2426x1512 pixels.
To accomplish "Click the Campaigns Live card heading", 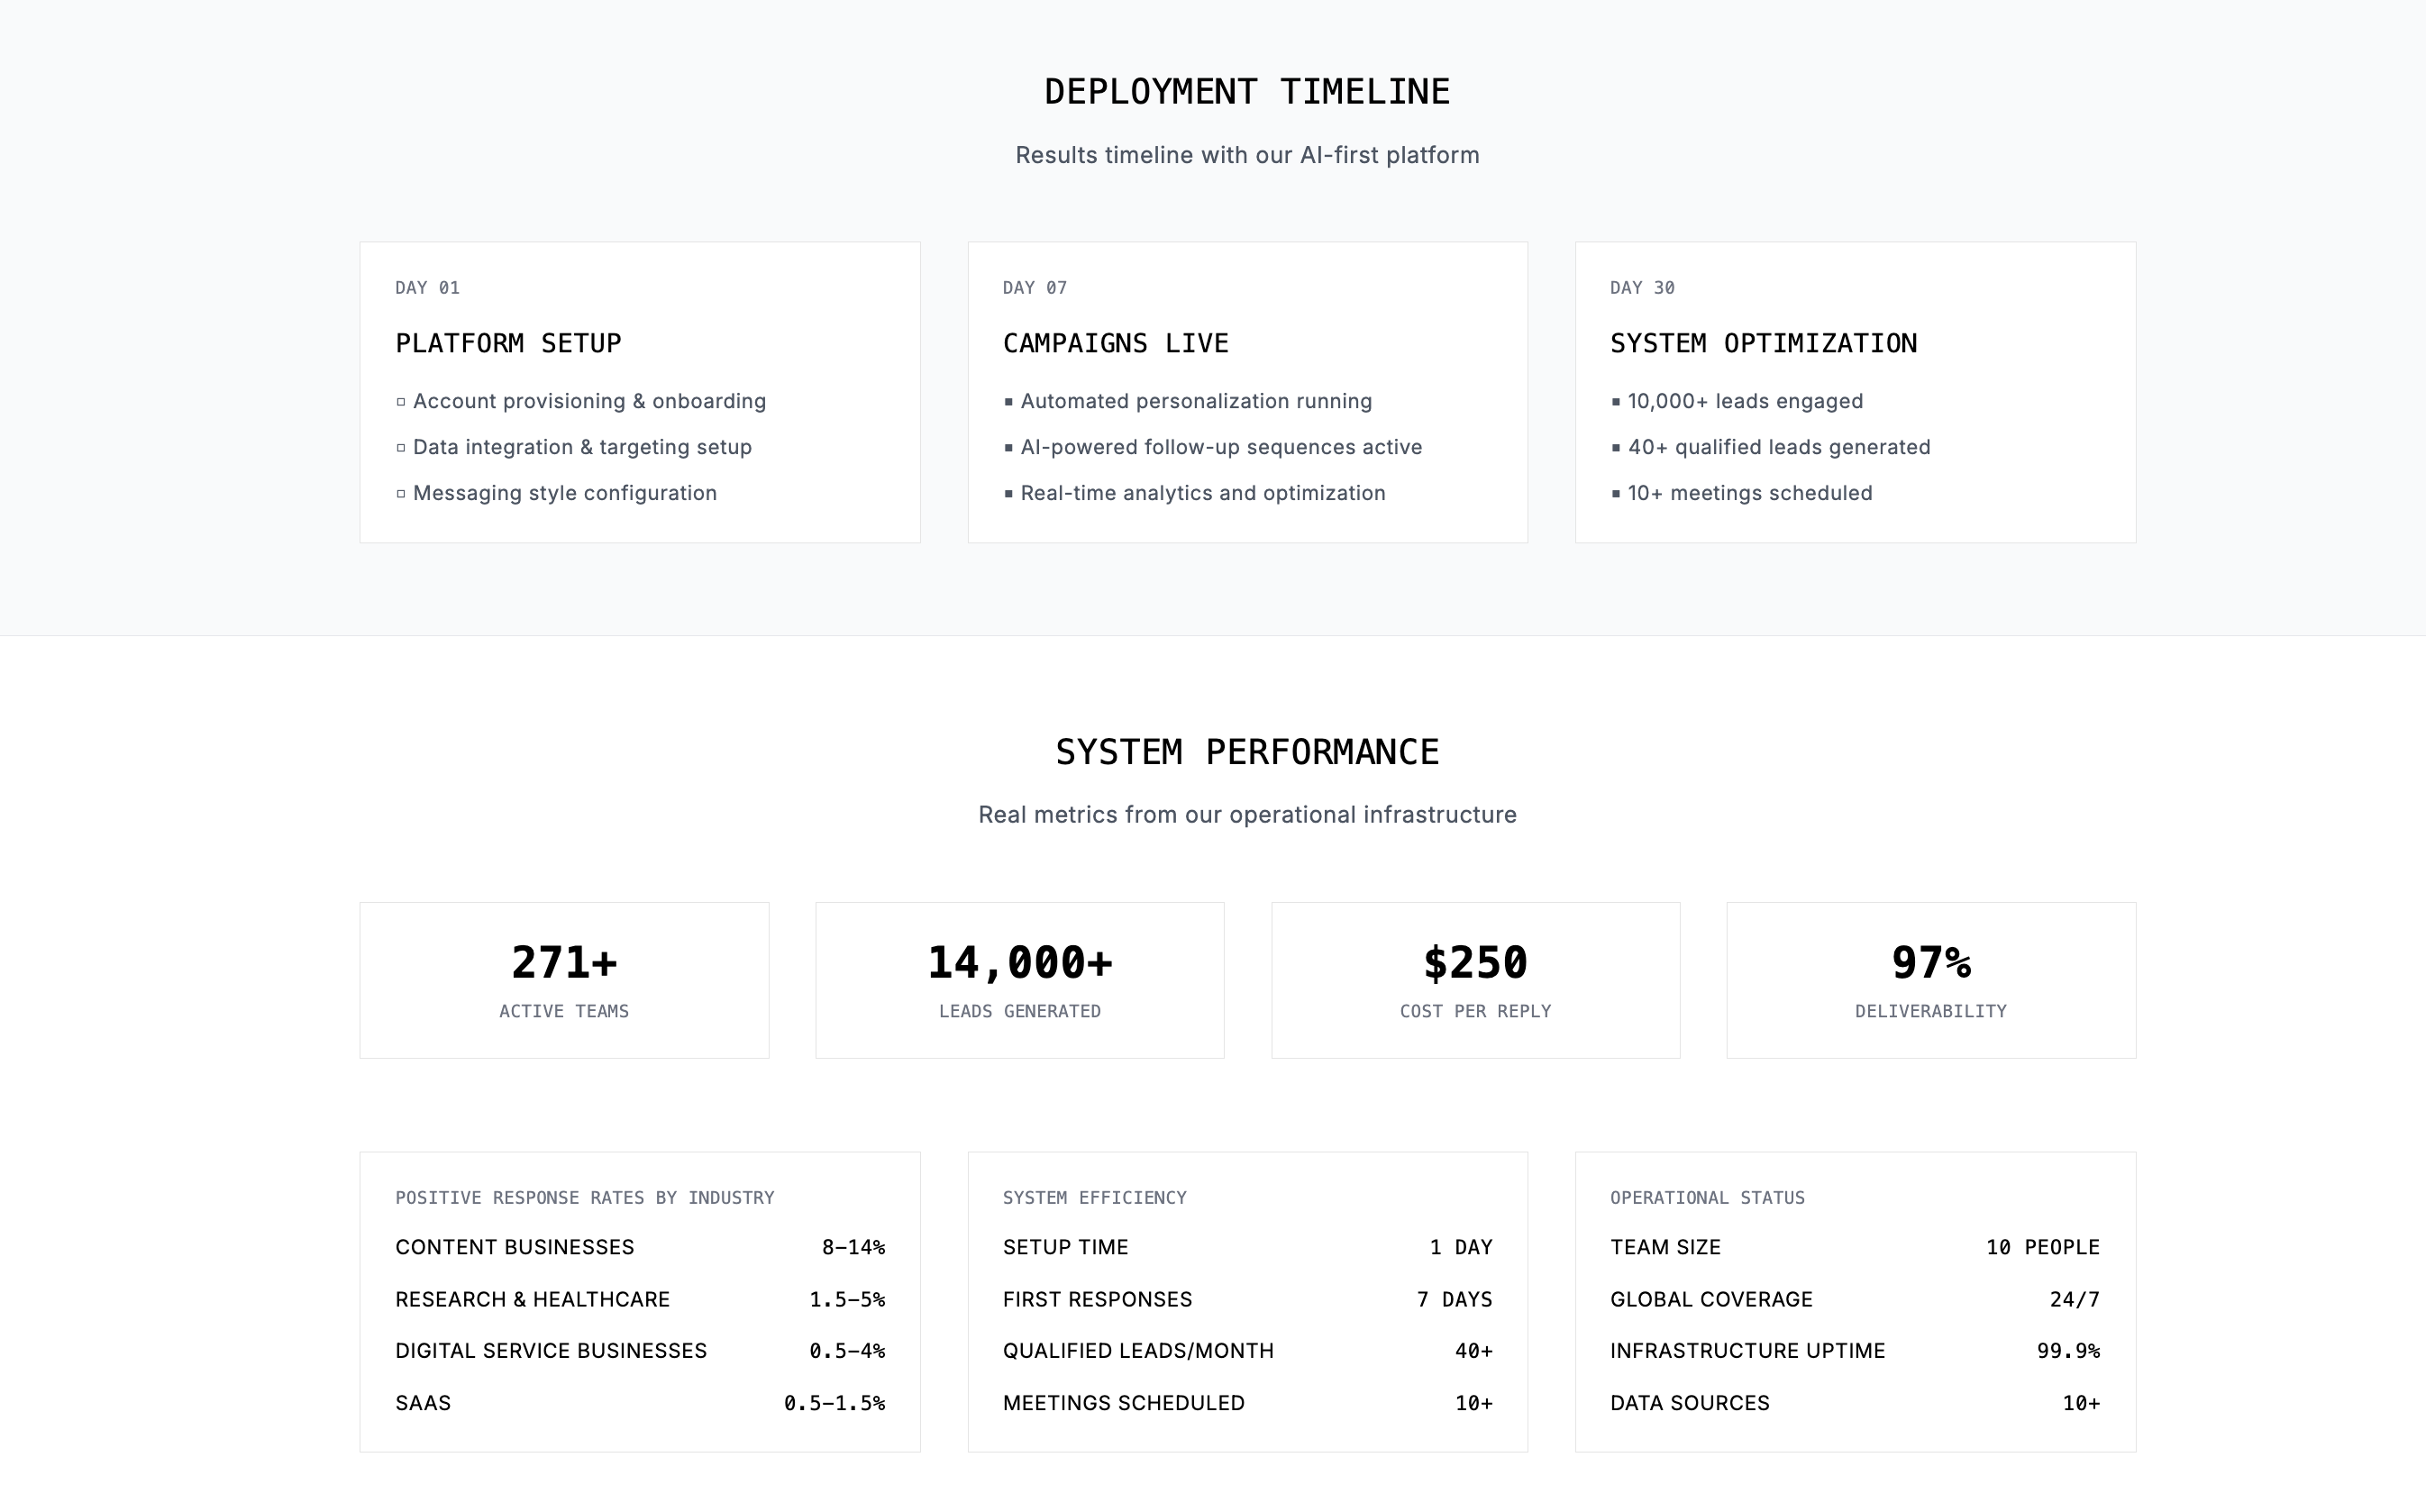I will pyautogui.click(x=1115, y=344).
